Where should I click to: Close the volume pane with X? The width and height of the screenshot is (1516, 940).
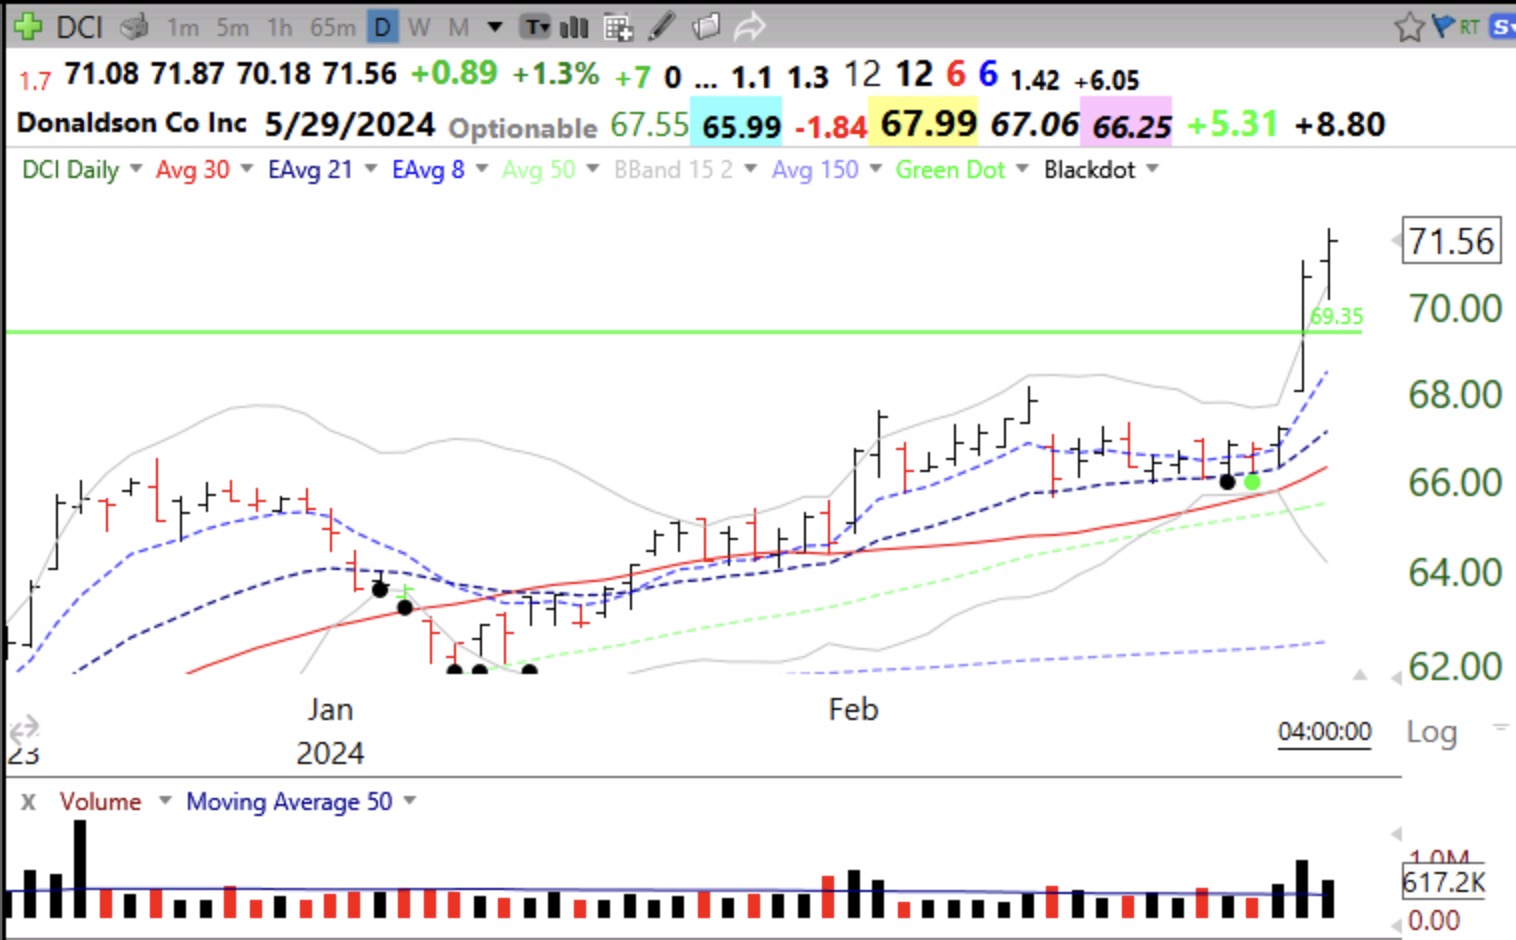[x=28, y=802]
